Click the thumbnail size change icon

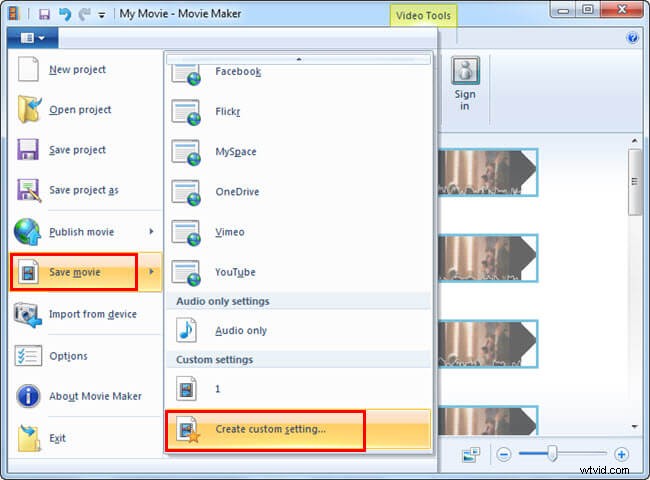tap(471, 455)
